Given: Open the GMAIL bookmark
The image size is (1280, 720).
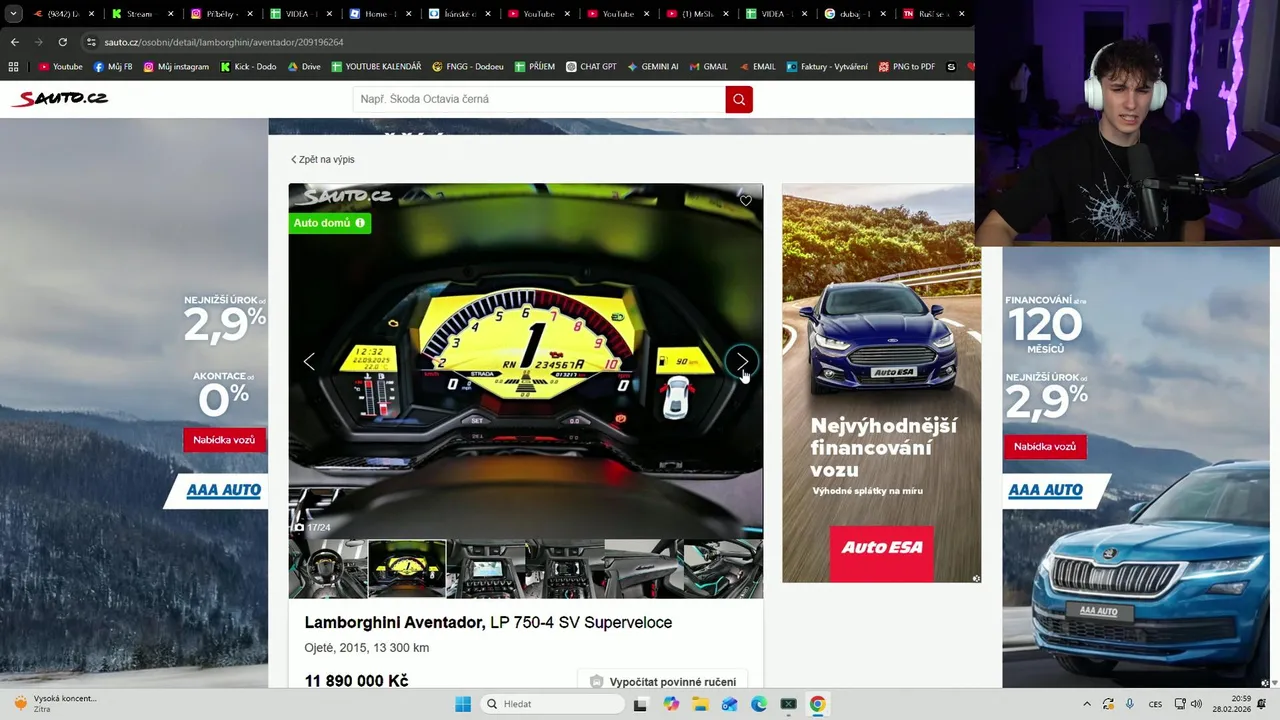Looking at the screenshot, I should (708, 67).
